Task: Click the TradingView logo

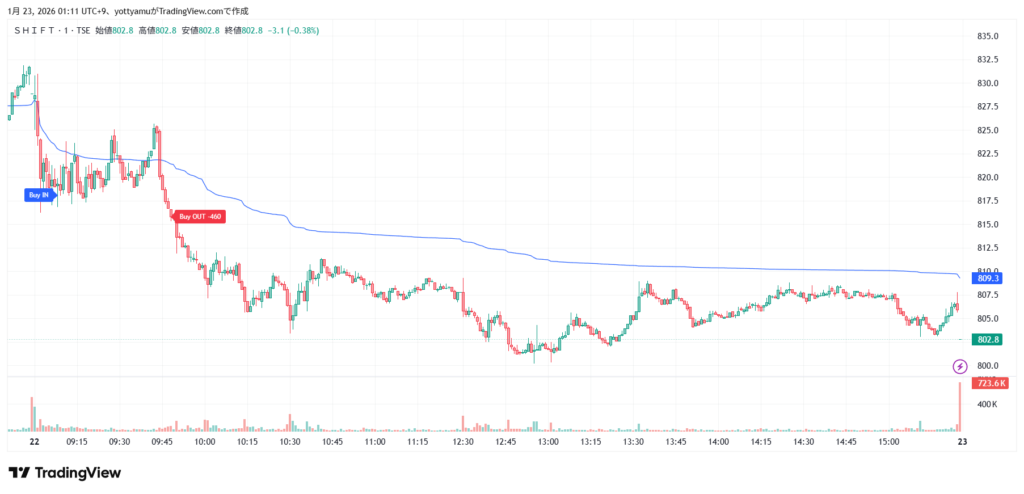Action: 58,473
